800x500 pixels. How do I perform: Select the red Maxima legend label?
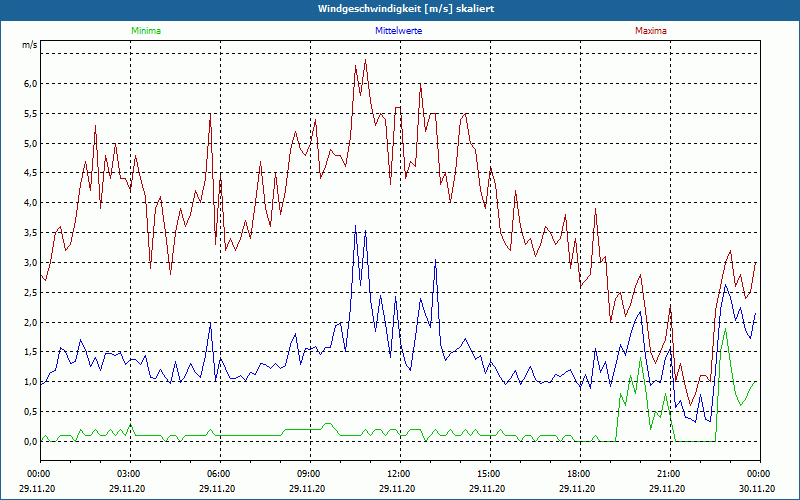[x=651, y=31]
